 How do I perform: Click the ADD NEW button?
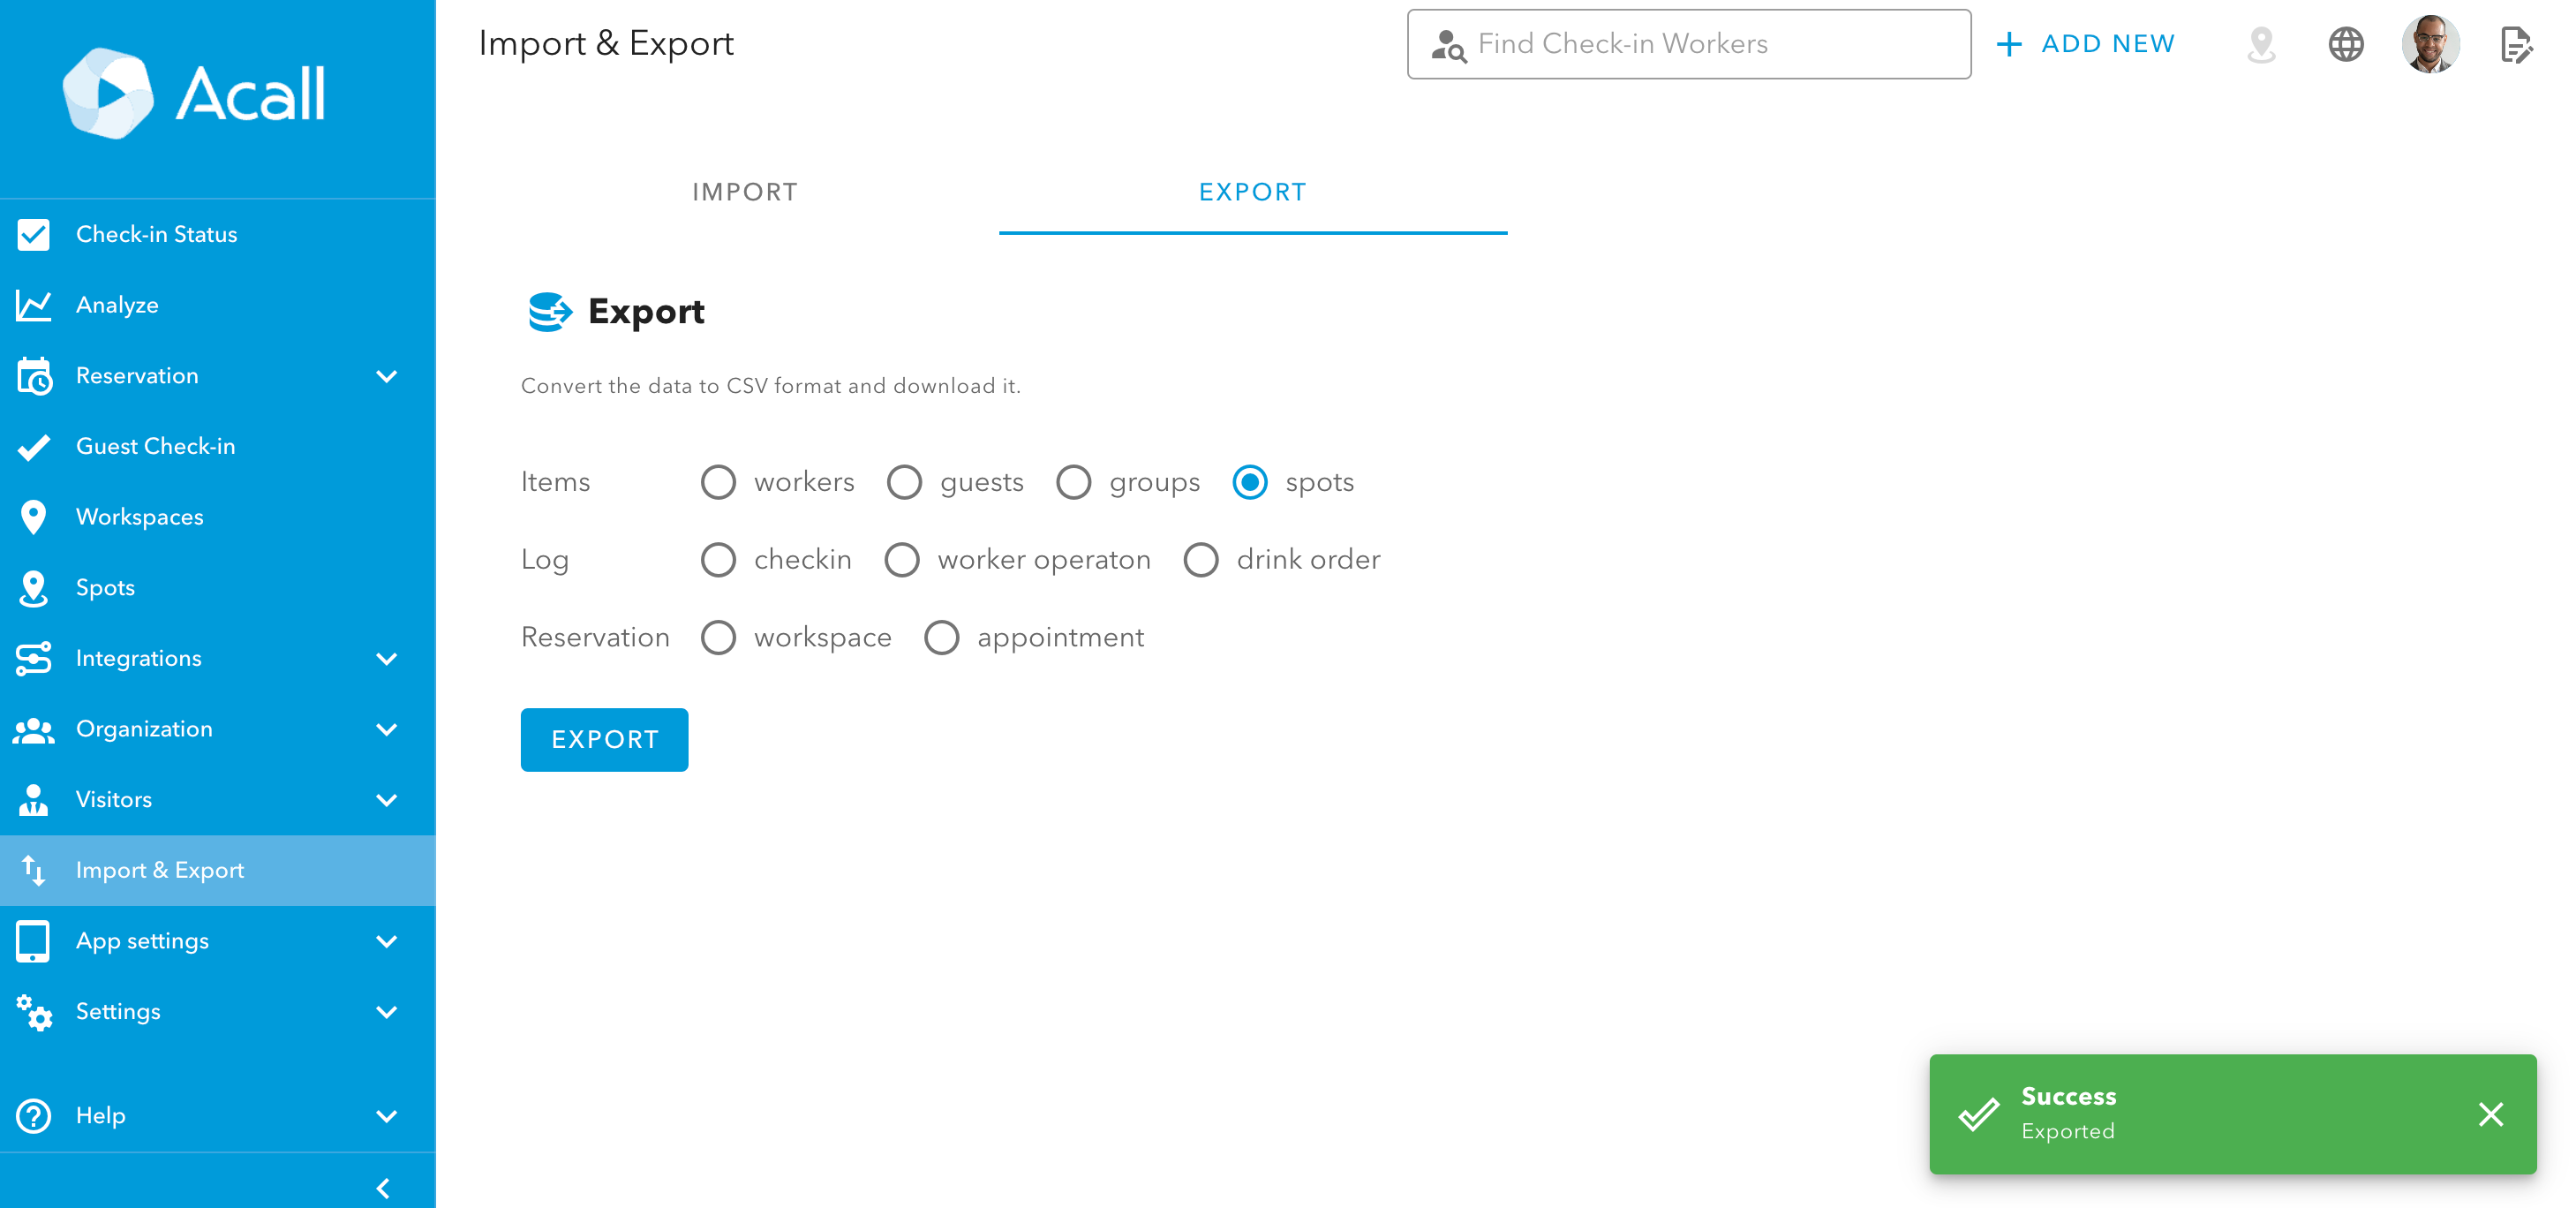(x=2086, y=44)
